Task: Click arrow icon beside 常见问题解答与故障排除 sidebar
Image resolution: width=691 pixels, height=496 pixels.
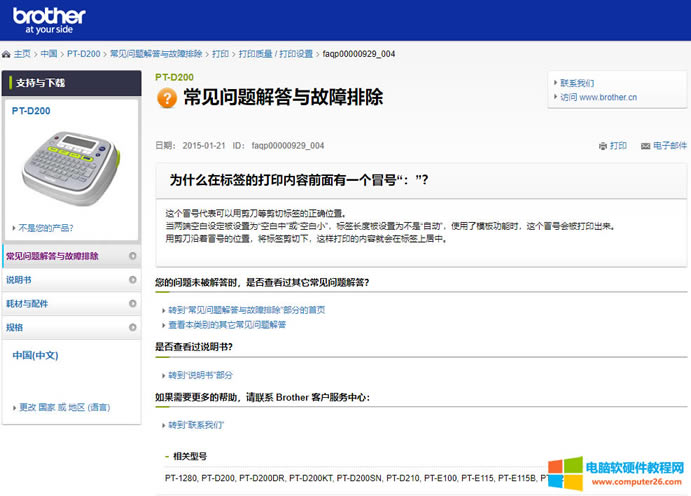Action: point(133,256)
